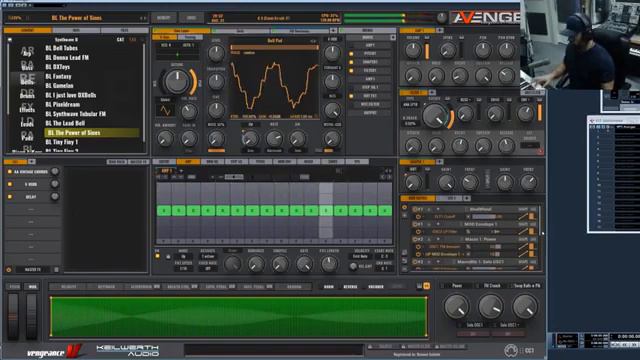Screen dimensions: 640x360
Task: Click the plus icon beside FILTER 1
Action: (x=432, y=93)
